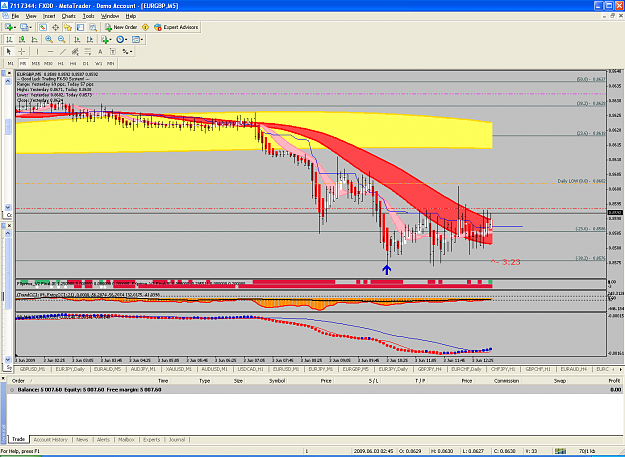
Task: Switch to the GBPCHF,H1 chart tab
Action: (538, 369)
